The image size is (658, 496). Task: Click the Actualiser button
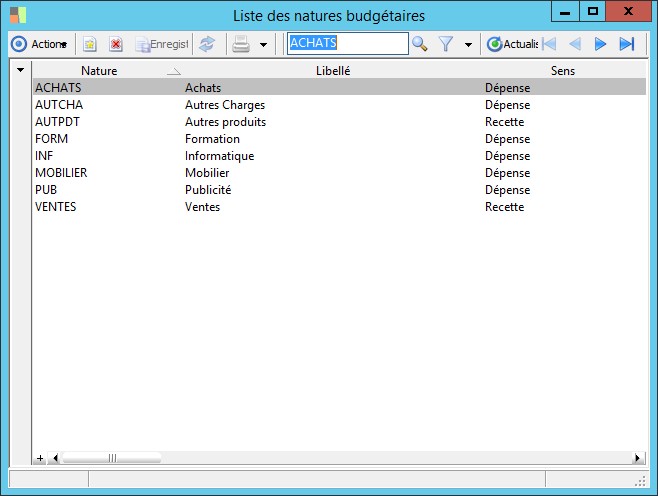pyautogui.click(x=512, y=44)
